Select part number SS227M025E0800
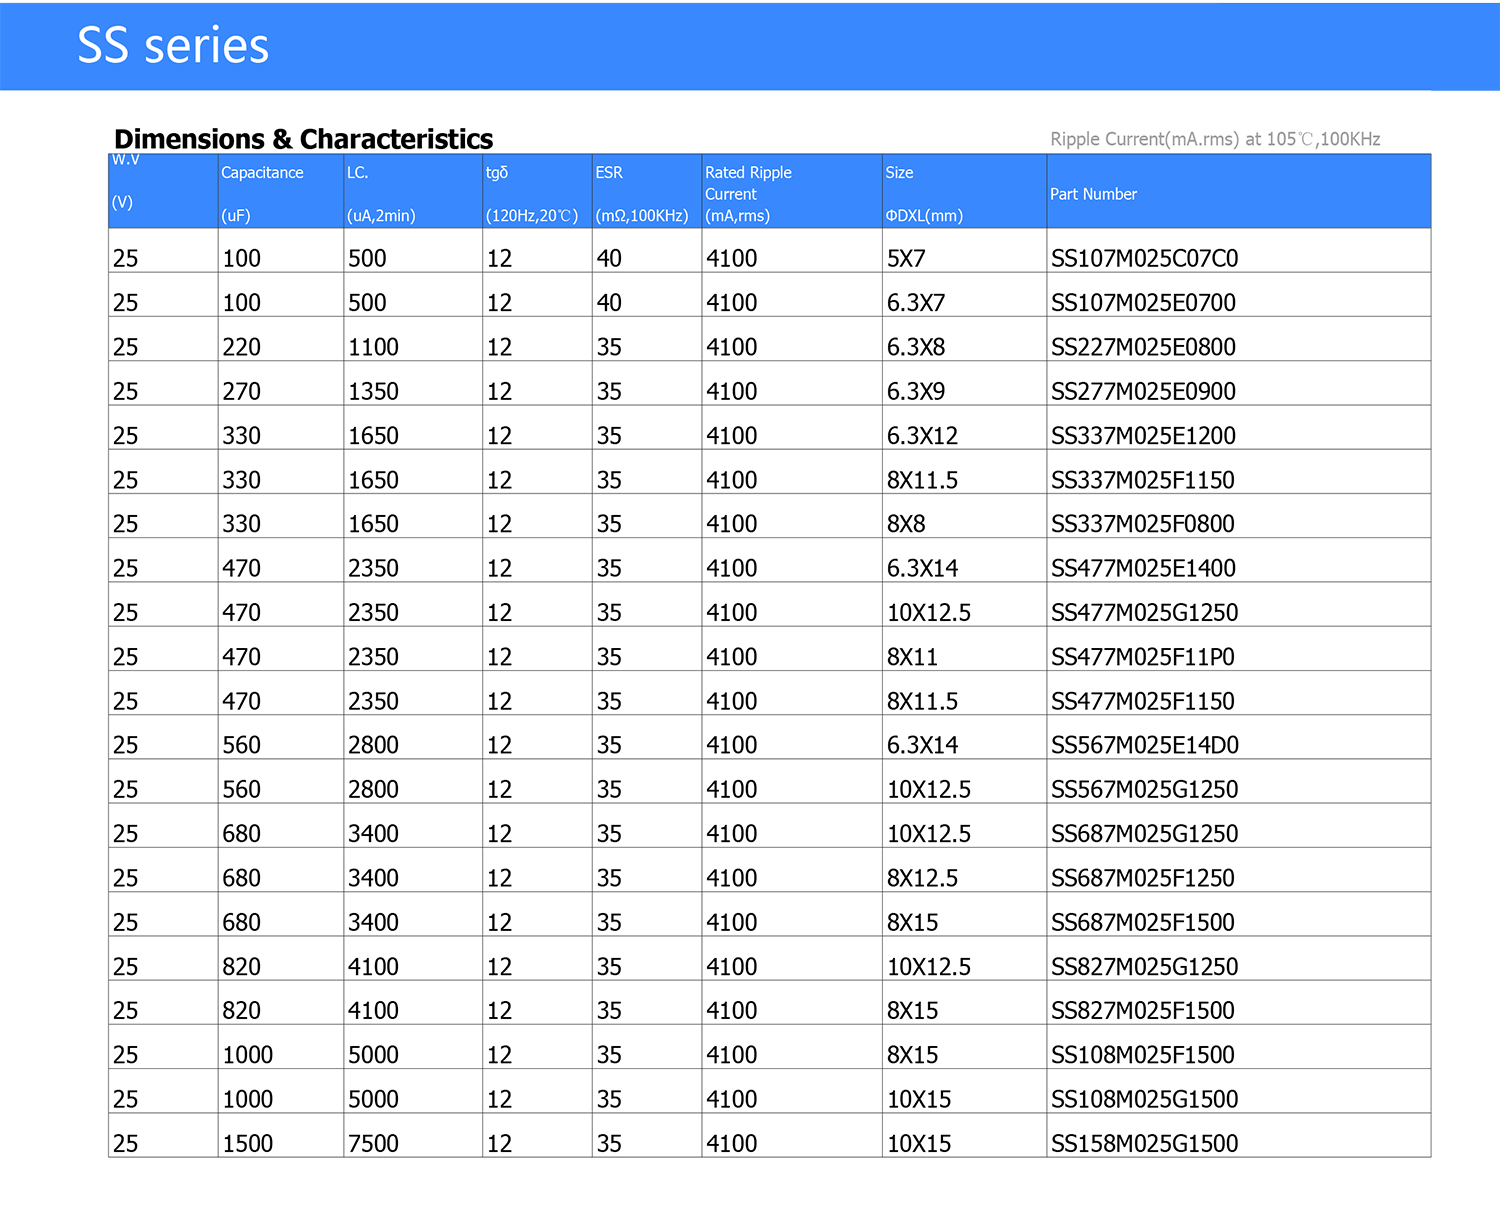Image resolution: width=1500 pixels, height=1213 pixels. tap(1143, 347)
